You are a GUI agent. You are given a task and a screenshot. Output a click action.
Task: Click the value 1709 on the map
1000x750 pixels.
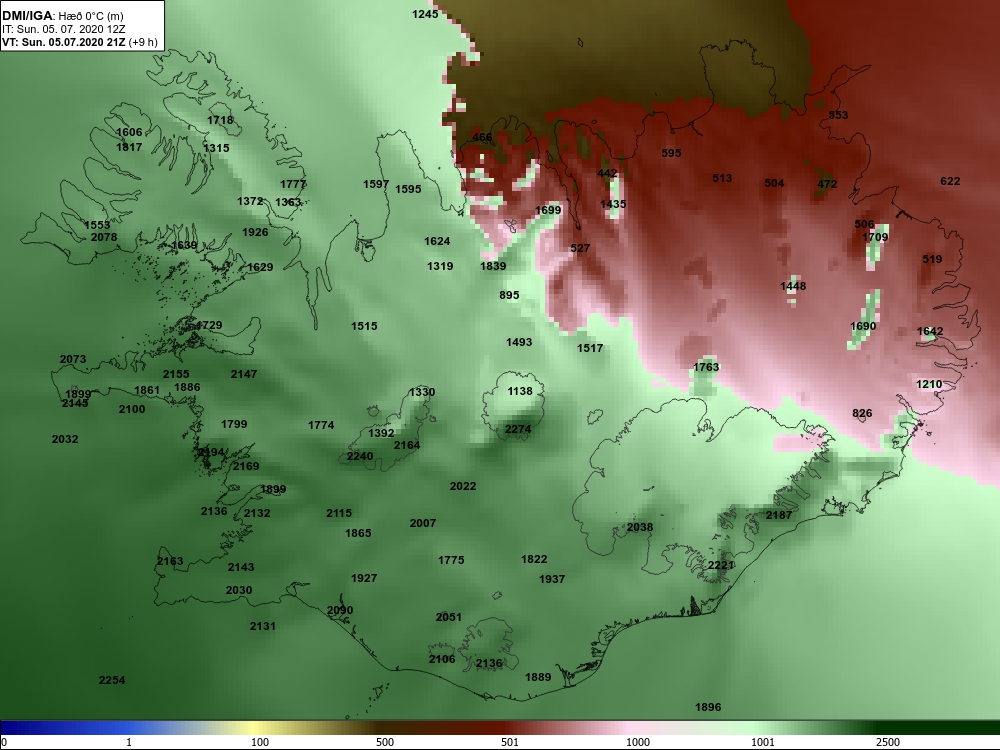point(875,237)
